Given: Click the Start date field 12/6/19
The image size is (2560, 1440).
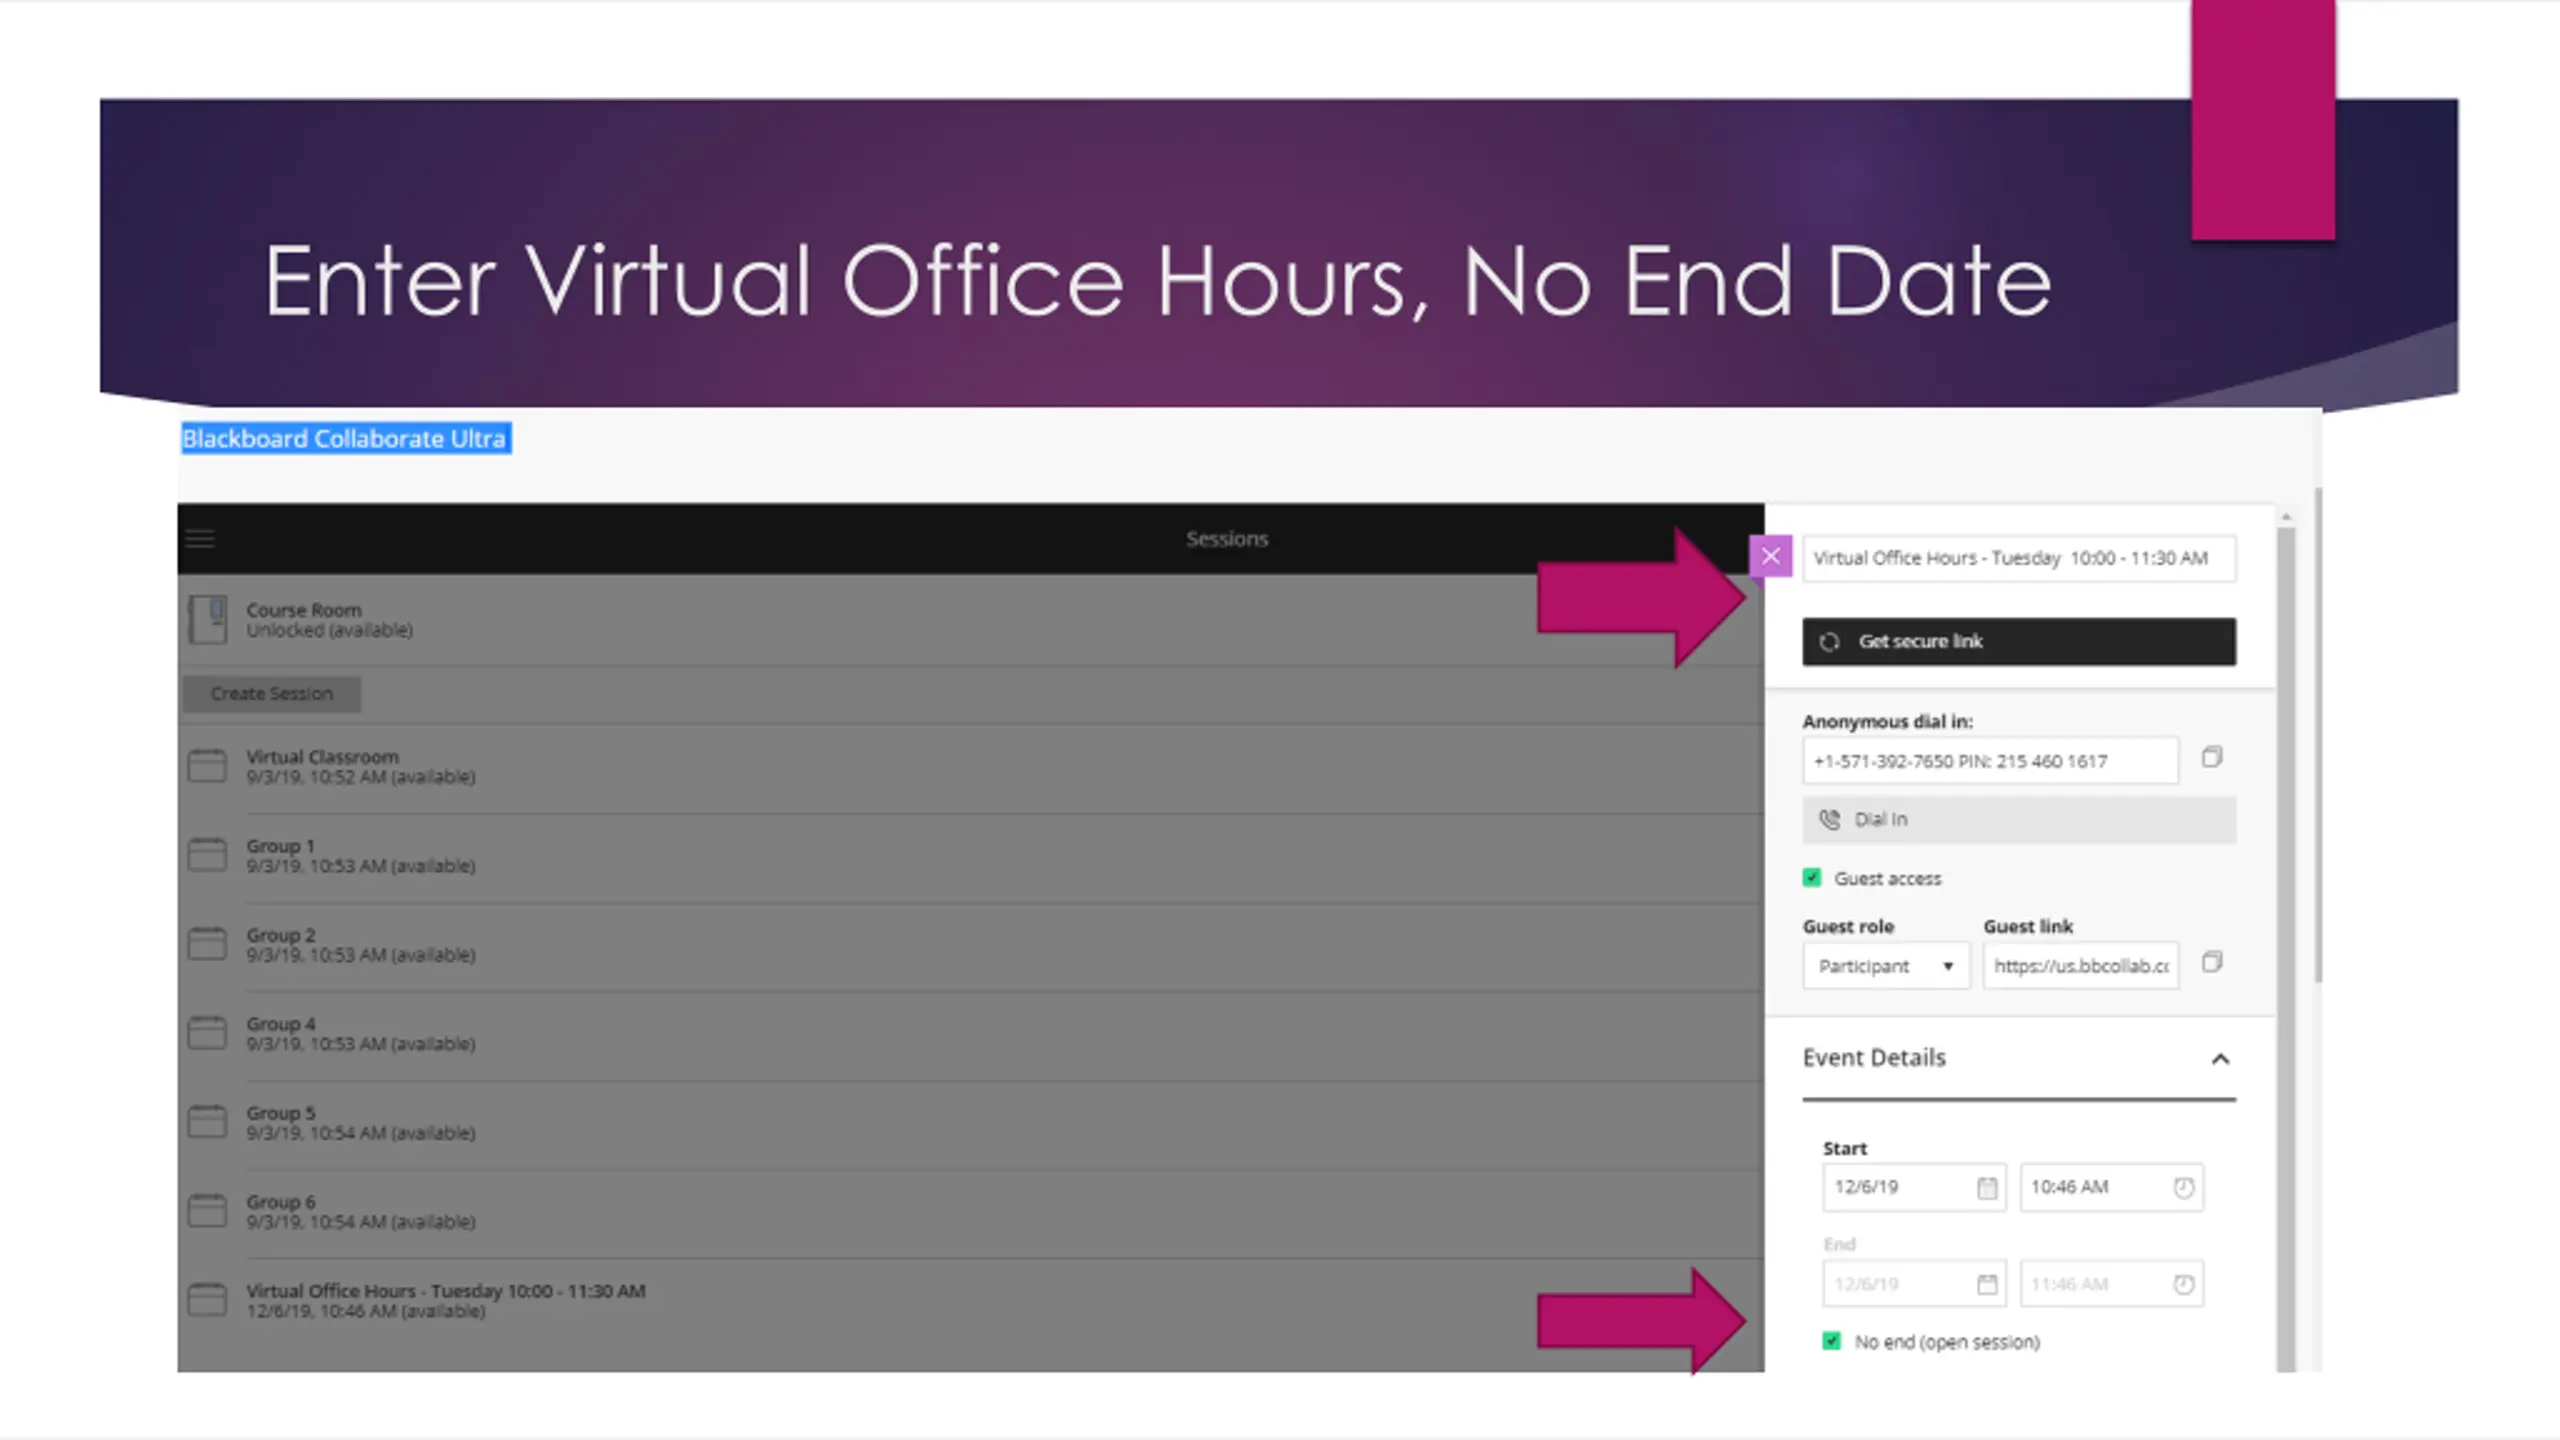Looking at the screenshot, I should (x=1914, y=1188).
